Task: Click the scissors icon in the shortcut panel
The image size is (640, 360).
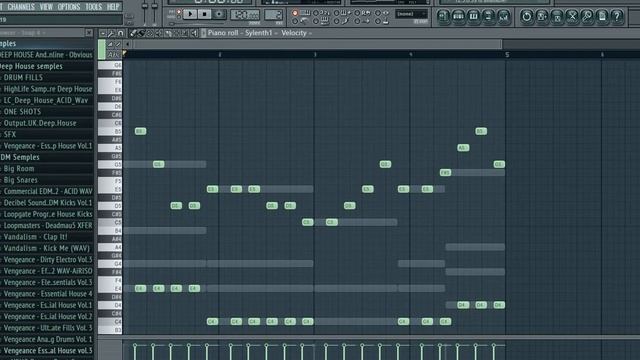Action: point(572,16)
